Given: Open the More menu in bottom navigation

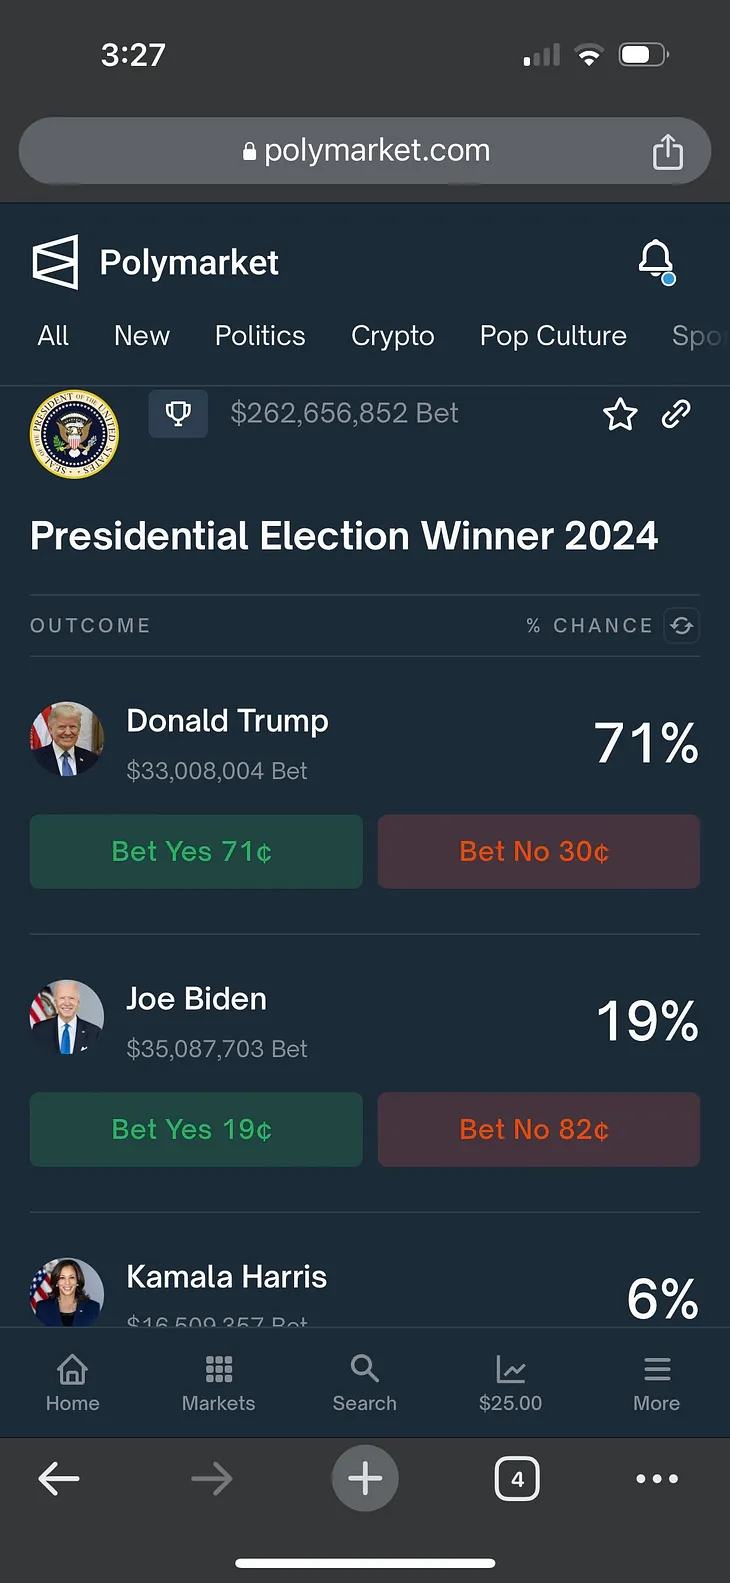Looking at the screenshot, I should point(656,1382).
